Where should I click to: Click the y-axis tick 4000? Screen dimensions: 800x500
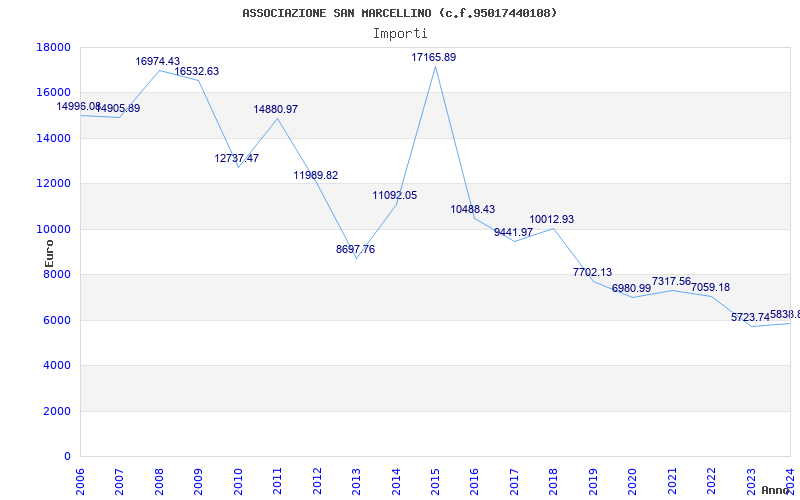click(x=57, y=365)
